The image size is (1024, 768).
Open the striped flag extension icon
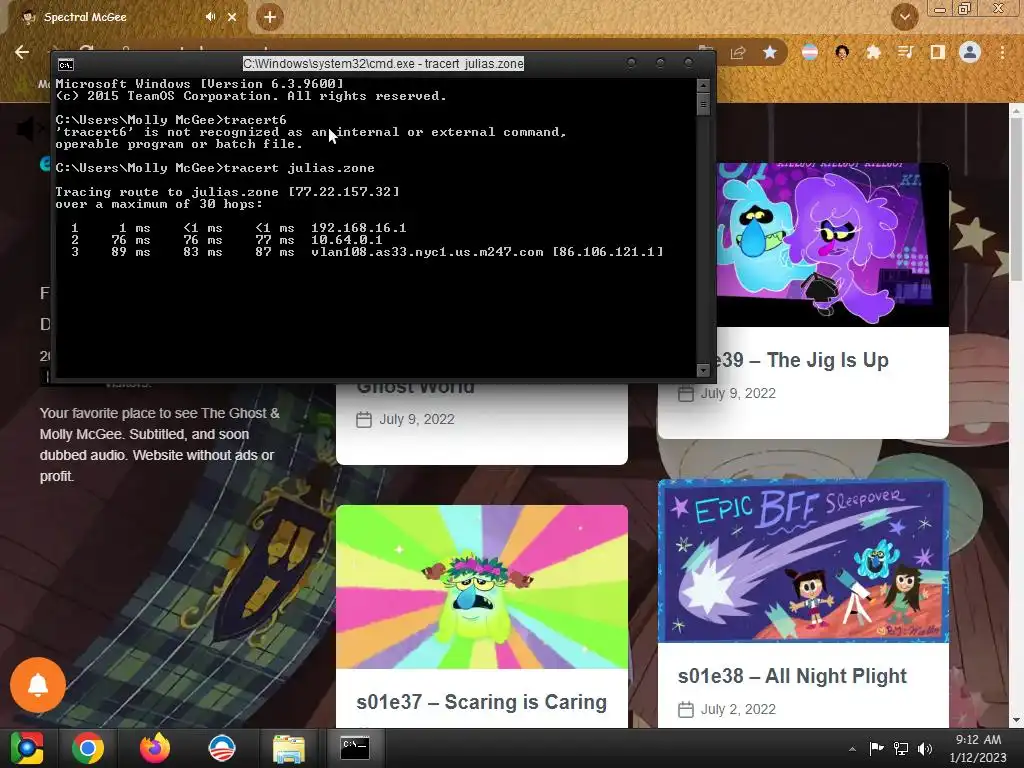point(810,52)
